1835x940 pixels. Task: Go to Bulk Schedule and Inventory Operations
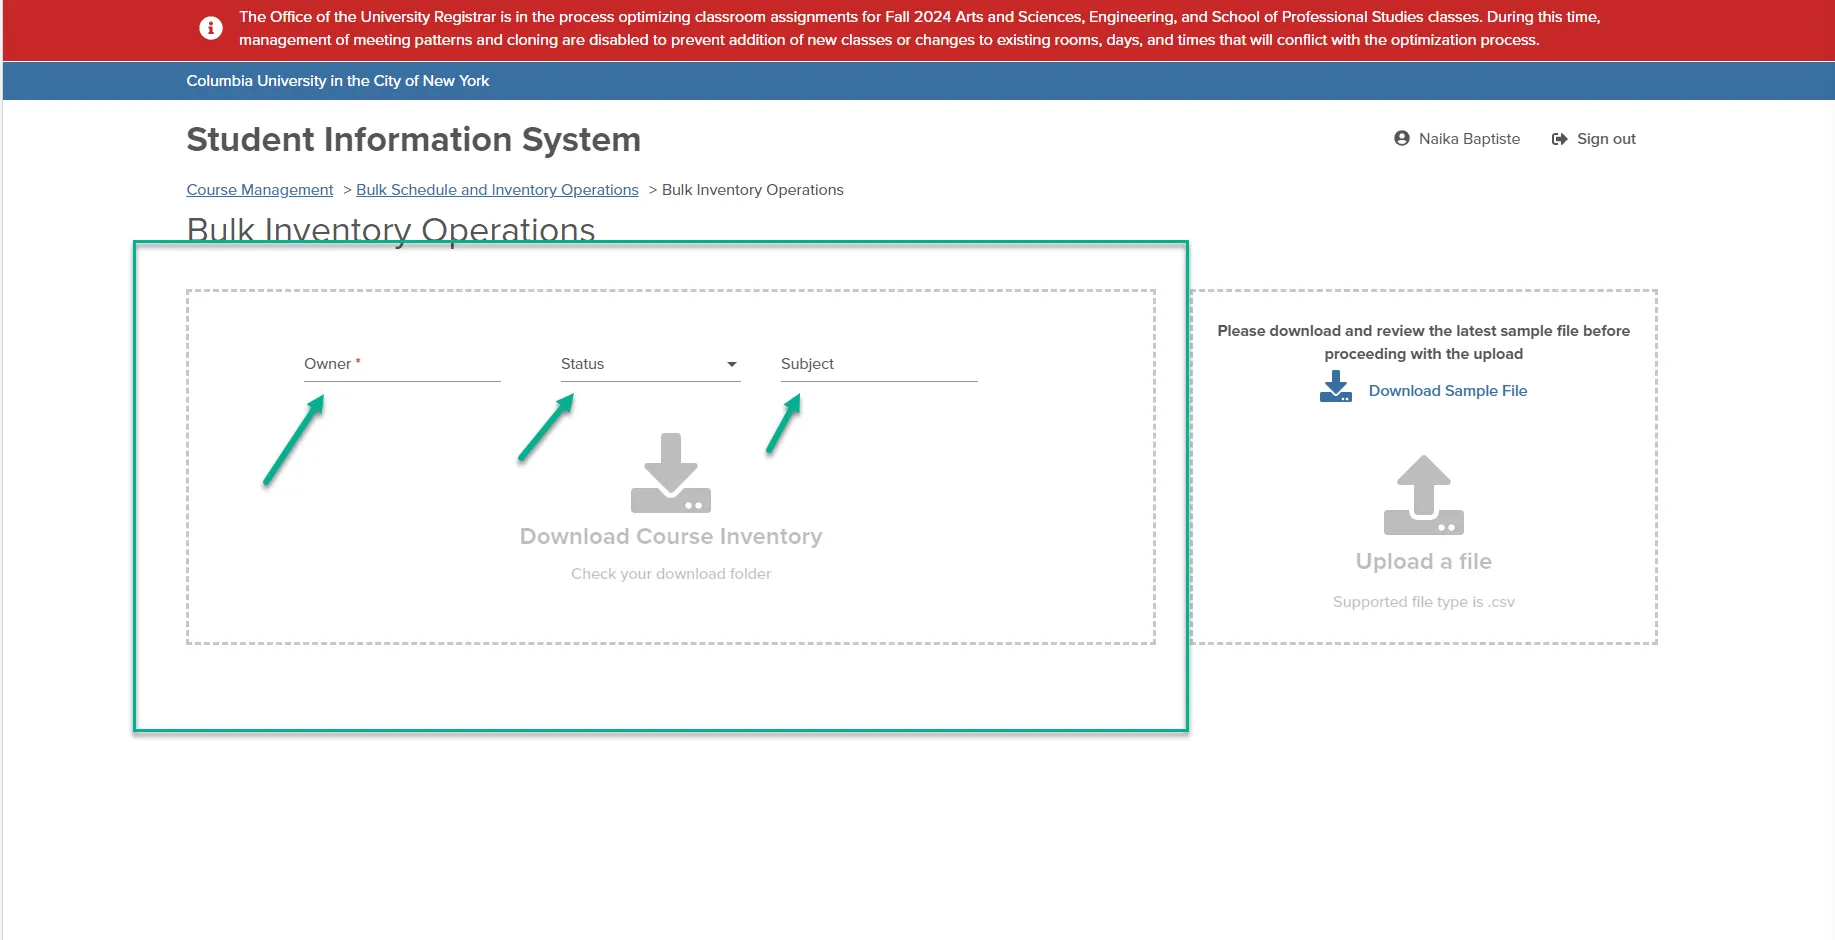click(x=497, y=190)
